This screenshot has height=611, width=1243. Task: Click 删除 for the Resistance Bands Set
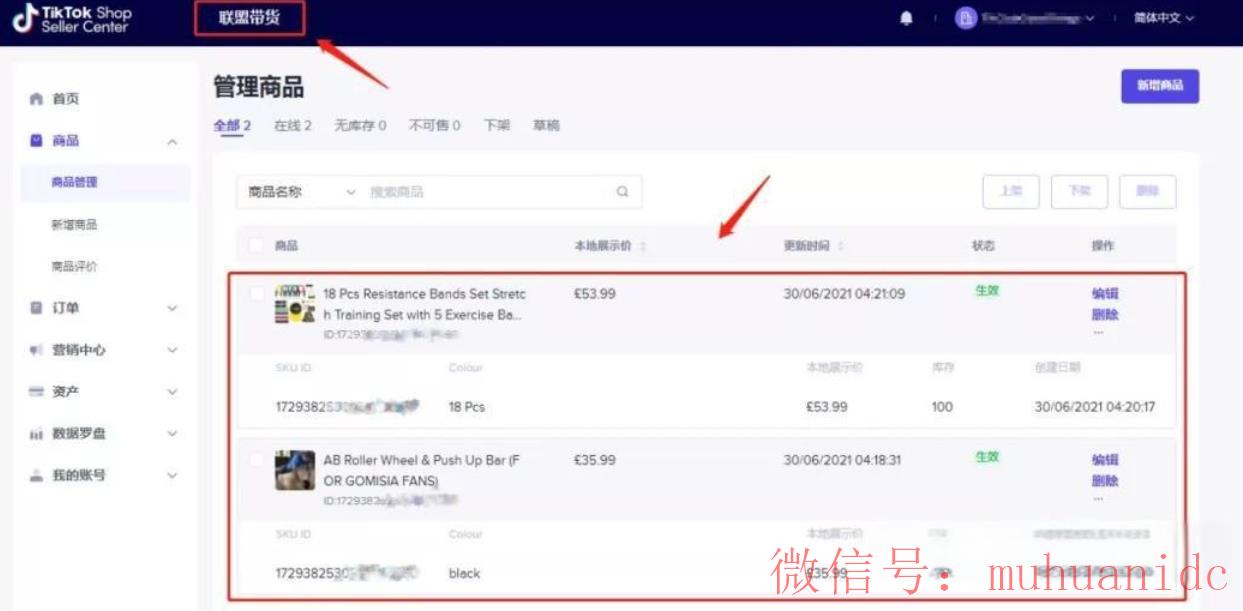point(1105,314)
